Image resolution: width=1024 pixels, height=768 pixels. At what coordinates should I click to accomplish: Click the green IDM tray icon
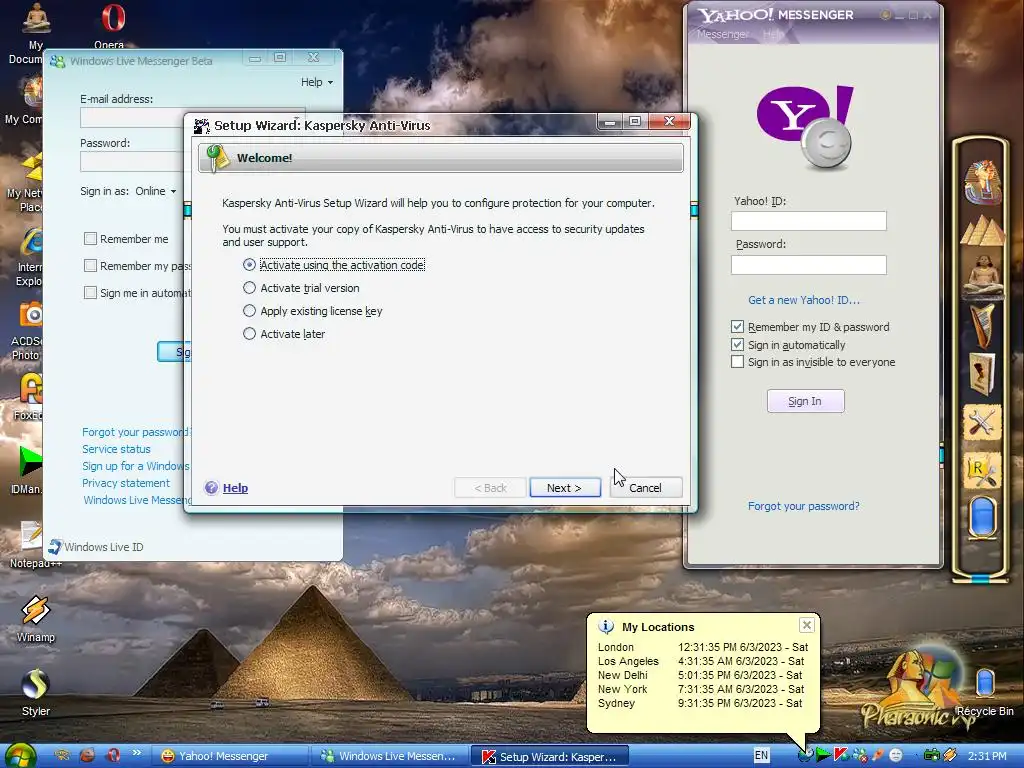coord(824,756)
